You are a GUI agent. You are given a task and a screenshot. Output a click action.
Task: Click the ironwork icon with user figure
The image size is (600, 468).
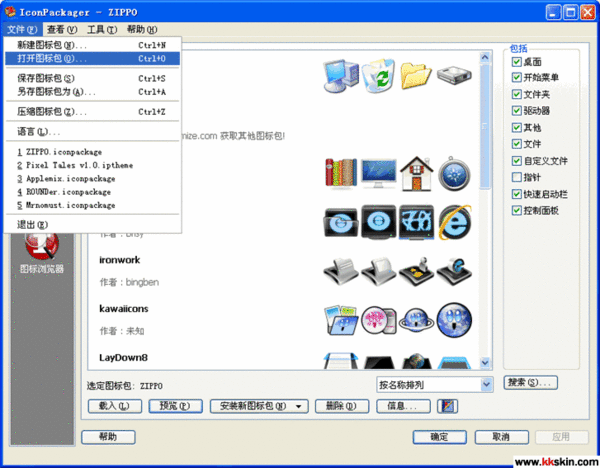pyautogui.click(x=416, y=271)
